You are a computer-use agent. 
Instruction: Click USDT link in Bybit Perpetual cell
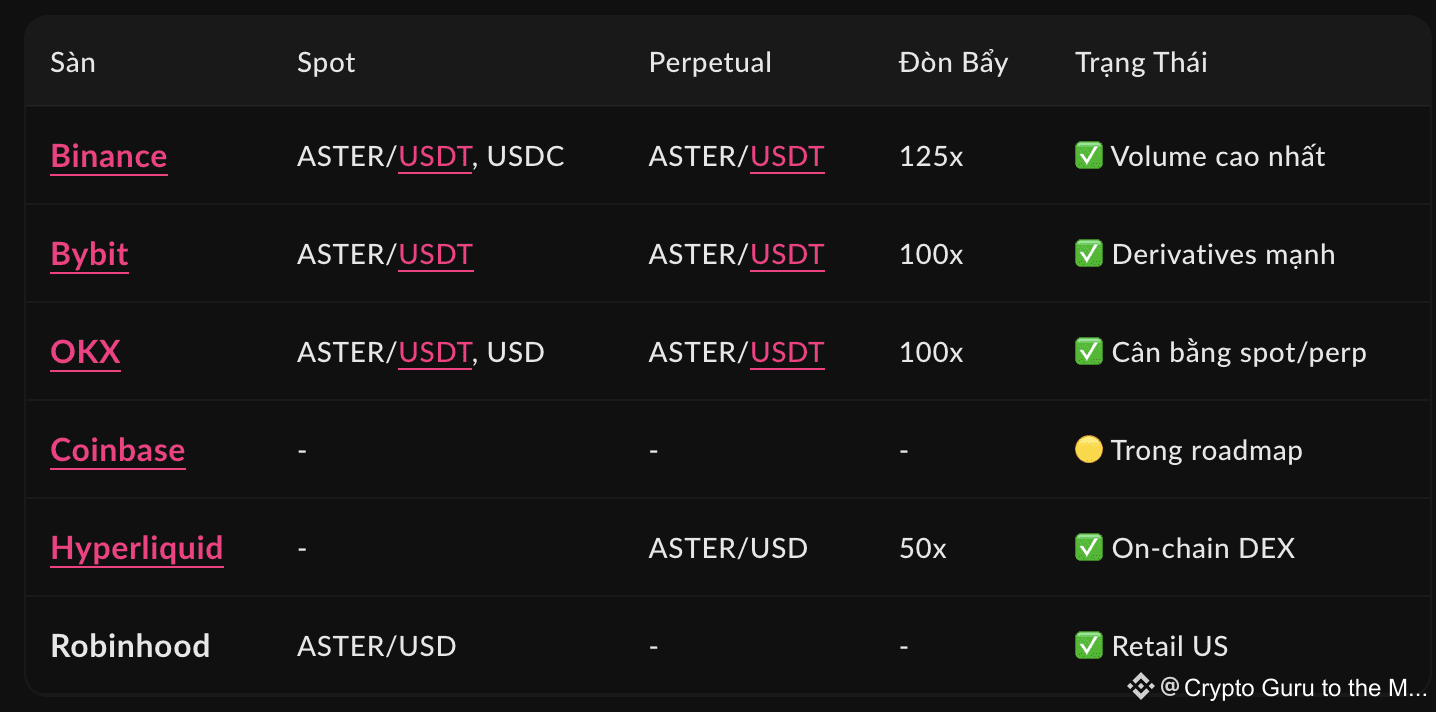(x=787, y=254)
